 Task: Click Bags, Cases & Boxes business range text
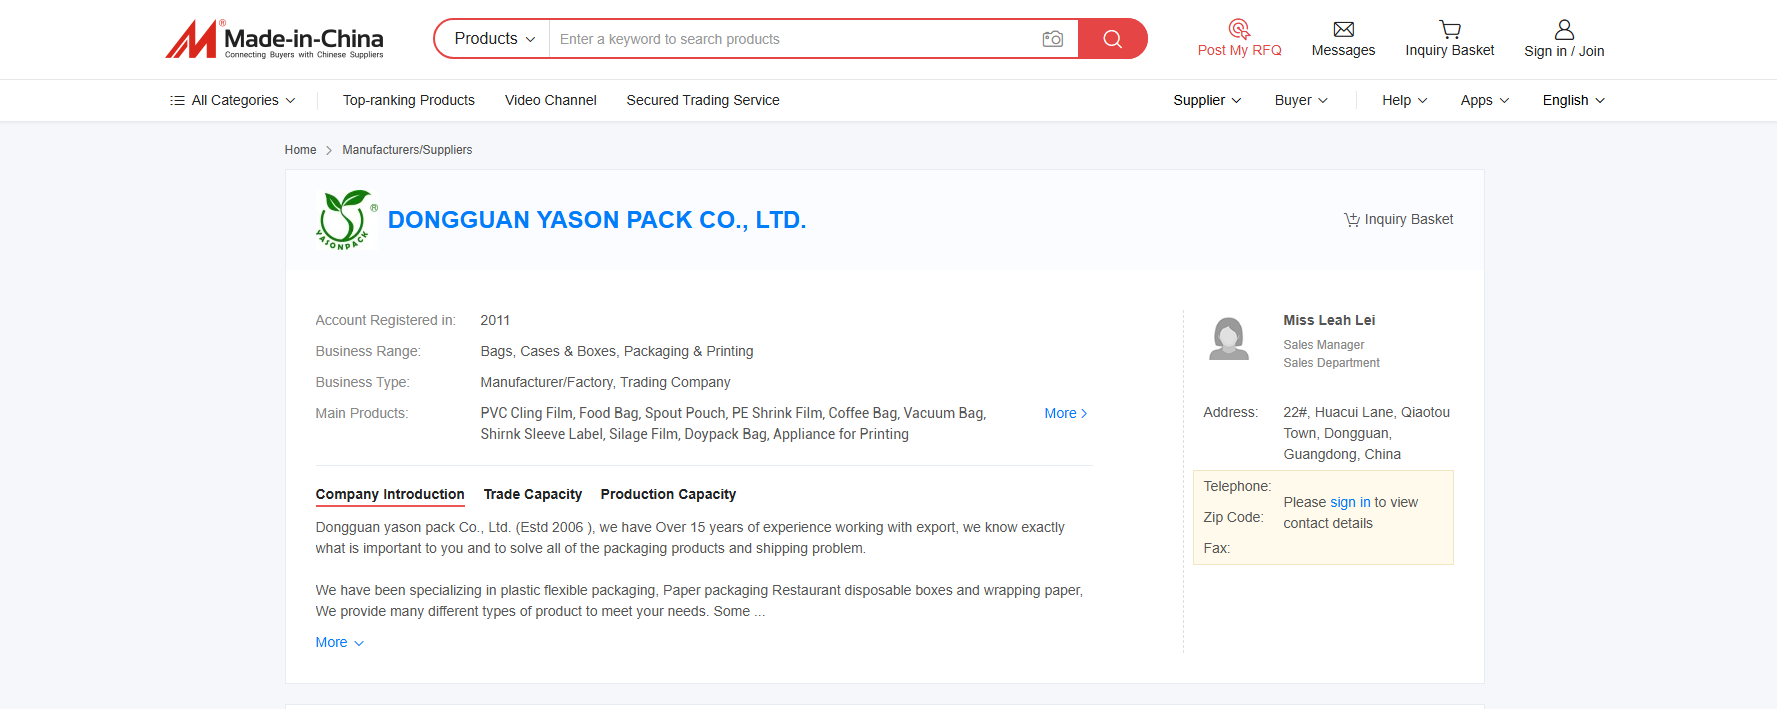tap(617, 351)
